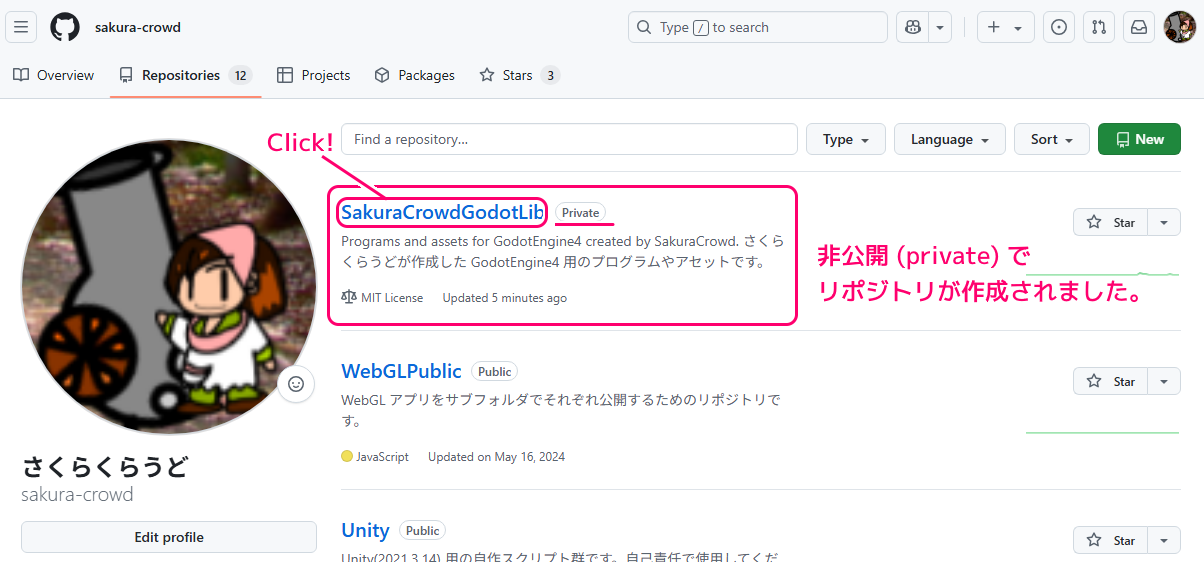1204x562 pixels.
Task: Open the SakuraCrowdGodotLib repository link
Action: pos(442,212)
